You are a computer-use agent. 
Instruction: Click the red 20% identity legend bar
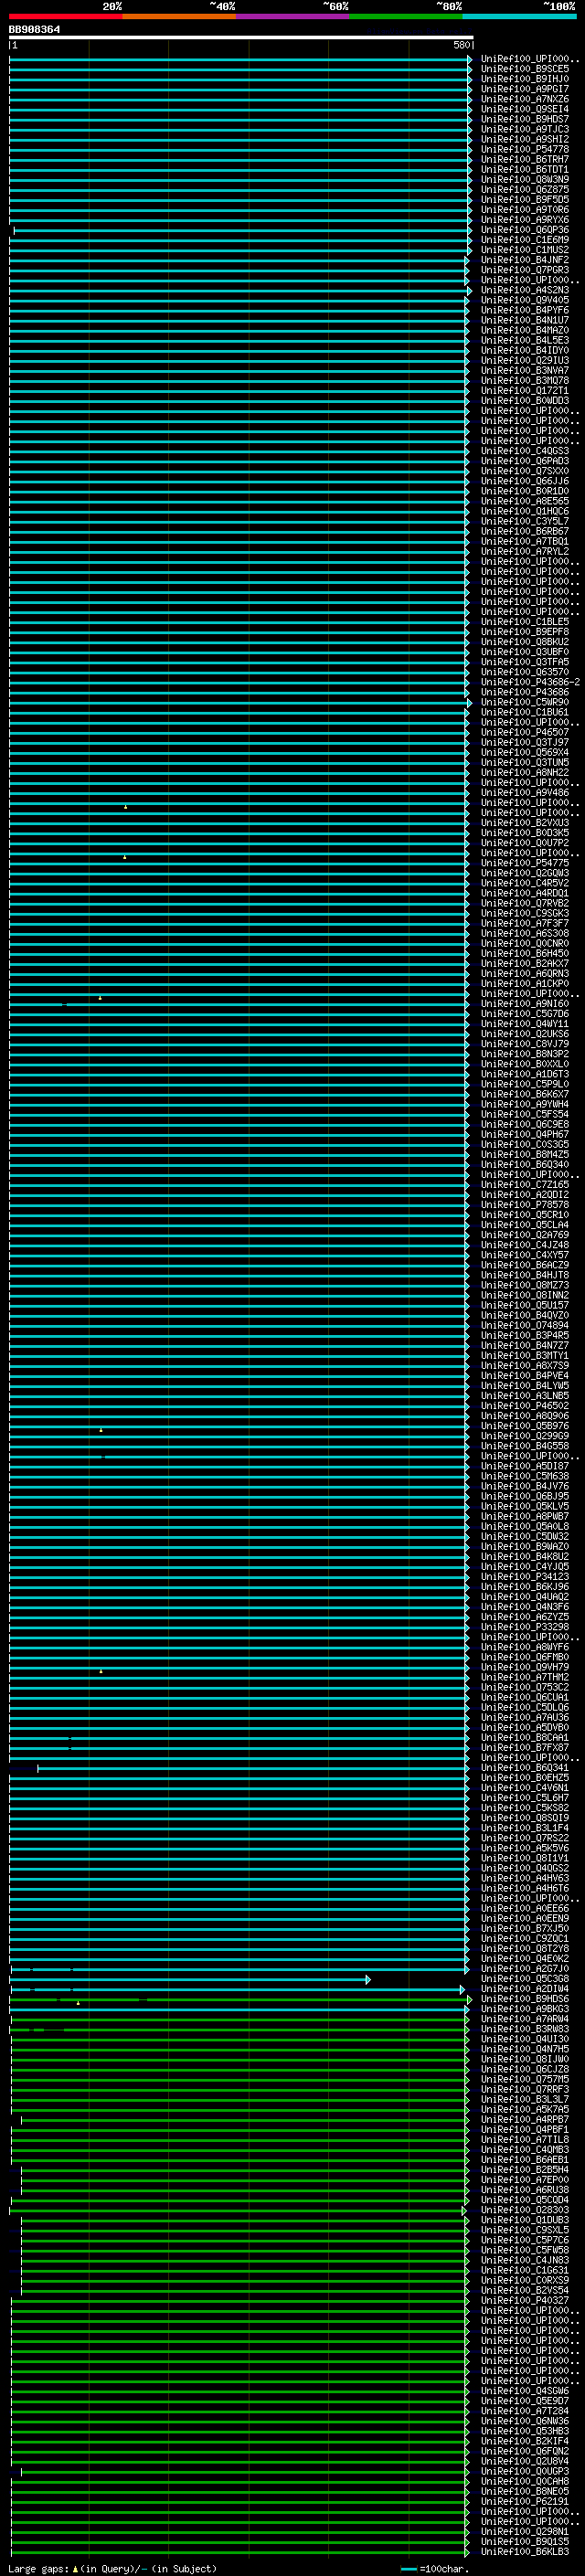click(65, 16)
